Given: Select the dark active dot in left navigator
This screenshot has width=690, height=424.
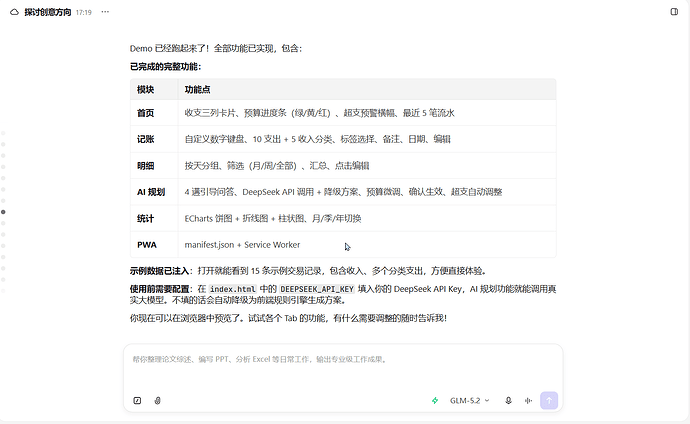Looking at the screenshot, I should tap(4, 212).
